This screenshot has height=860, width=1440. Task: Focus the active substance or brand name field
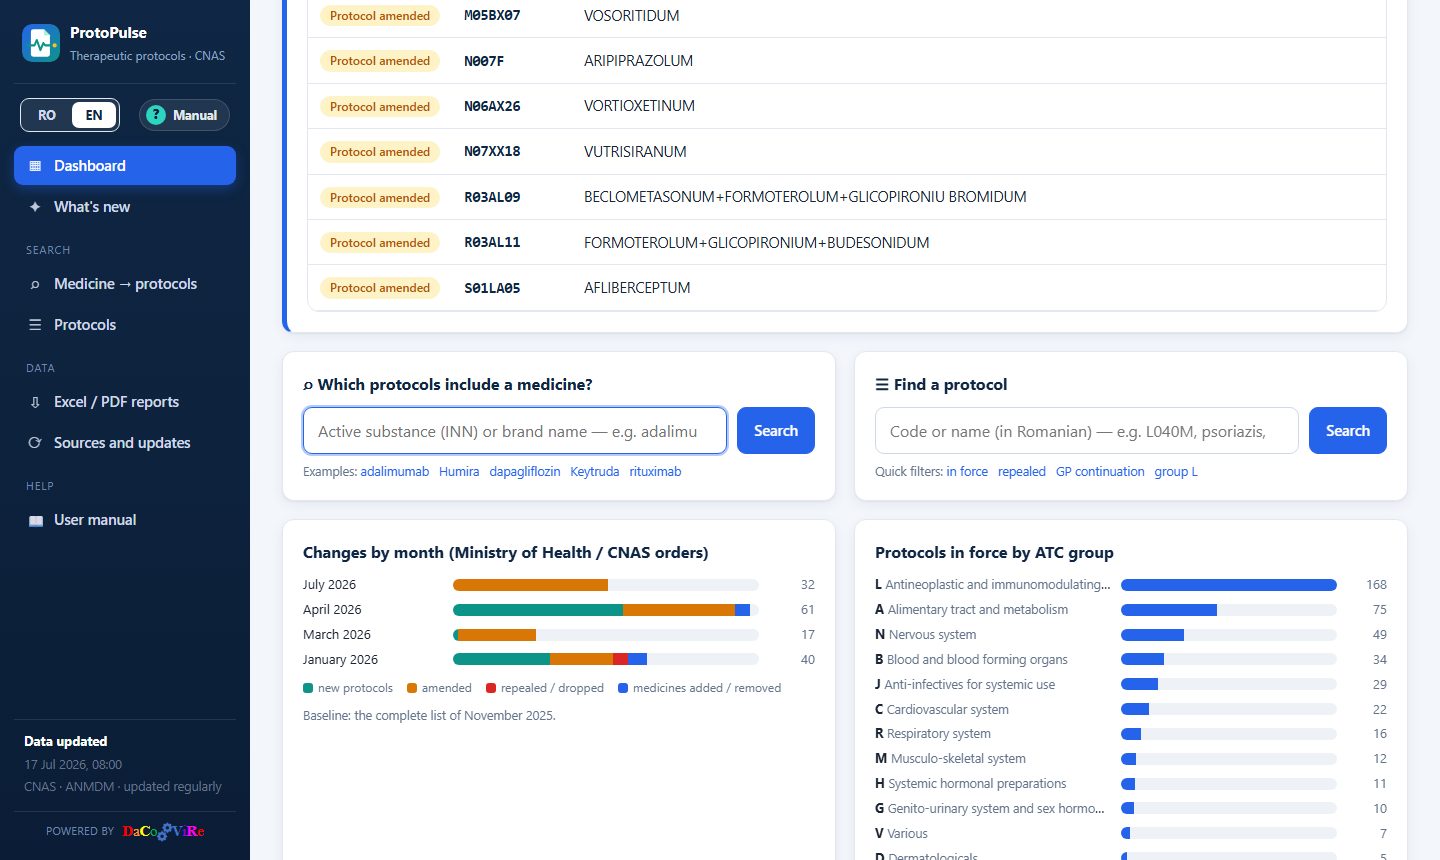pyautogui.click(x=515, y=431)
